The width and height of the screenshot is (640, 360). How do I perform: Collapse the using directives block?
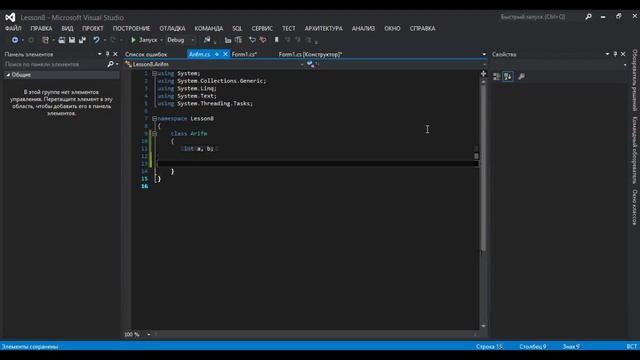154,73
